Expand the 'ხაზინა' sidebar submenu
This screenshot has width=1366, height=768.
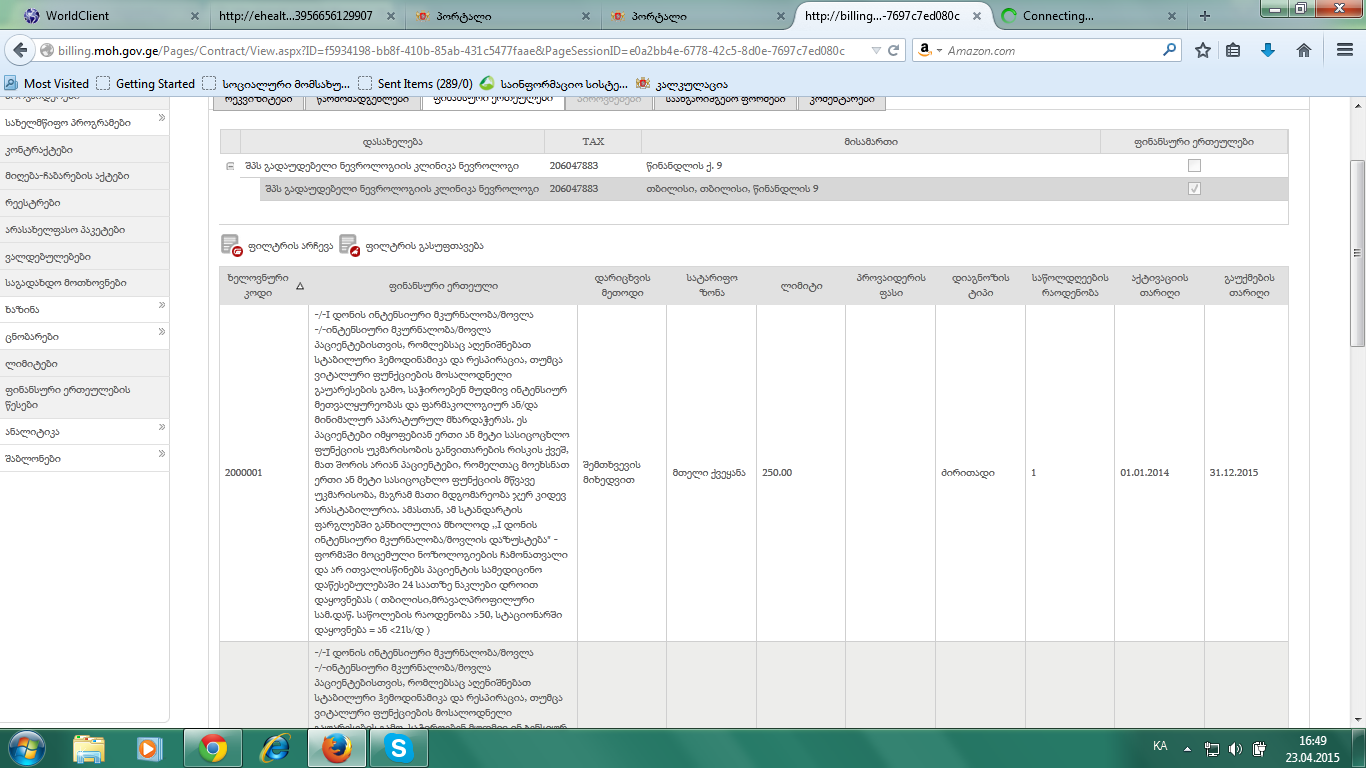[x=161, y=306]
